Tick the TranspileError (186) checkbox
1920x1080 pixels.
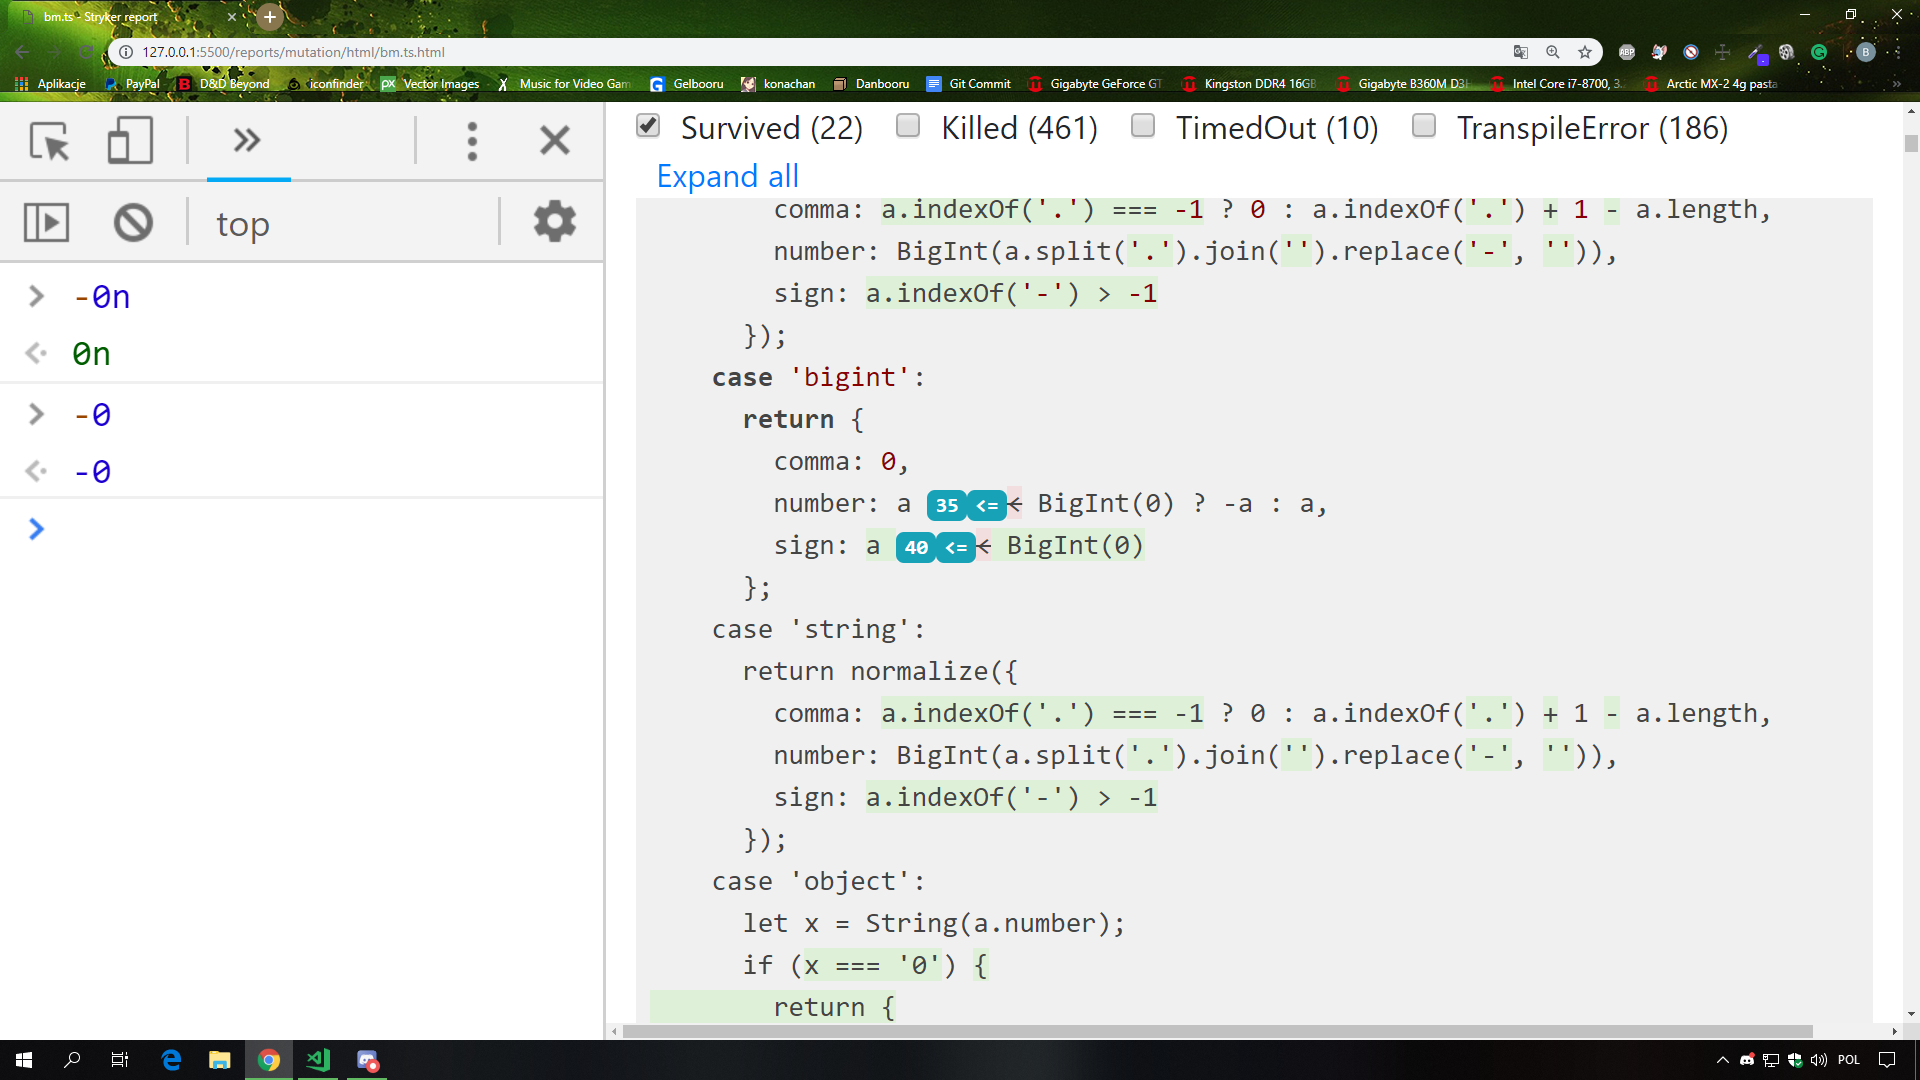click(1424, 126)
